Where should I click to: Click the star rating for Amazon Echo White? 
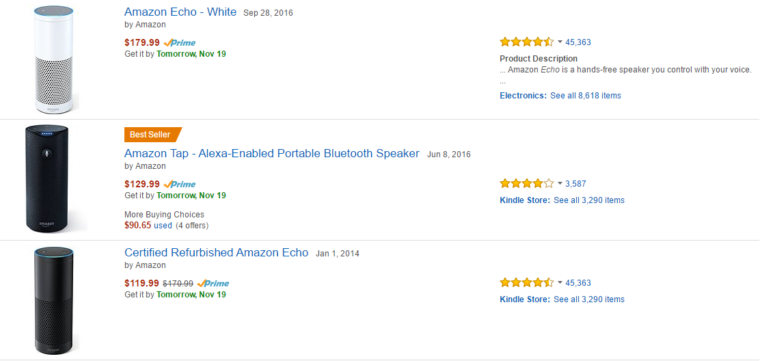click(527, 42)
